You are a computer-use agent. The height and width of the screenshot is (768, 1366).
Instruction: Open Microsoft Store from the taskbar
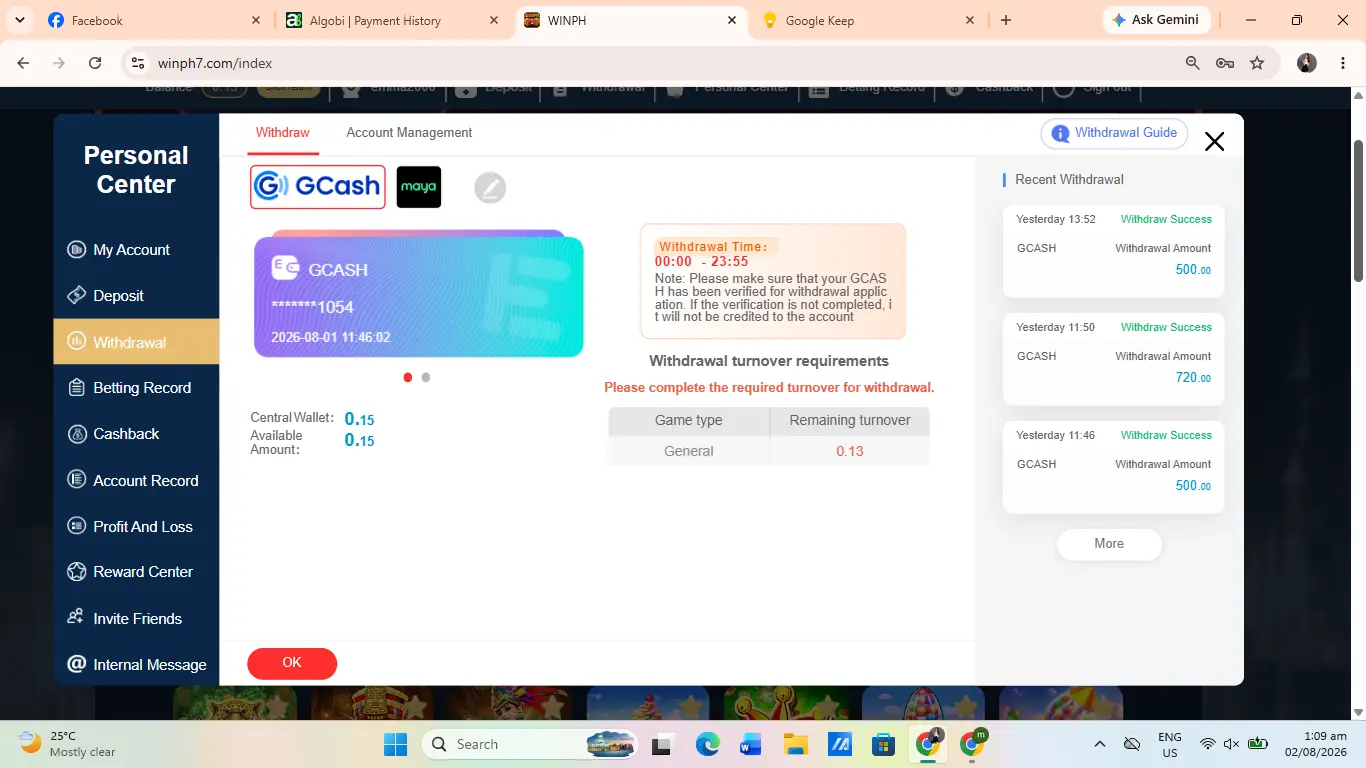[x=883, y=744]
